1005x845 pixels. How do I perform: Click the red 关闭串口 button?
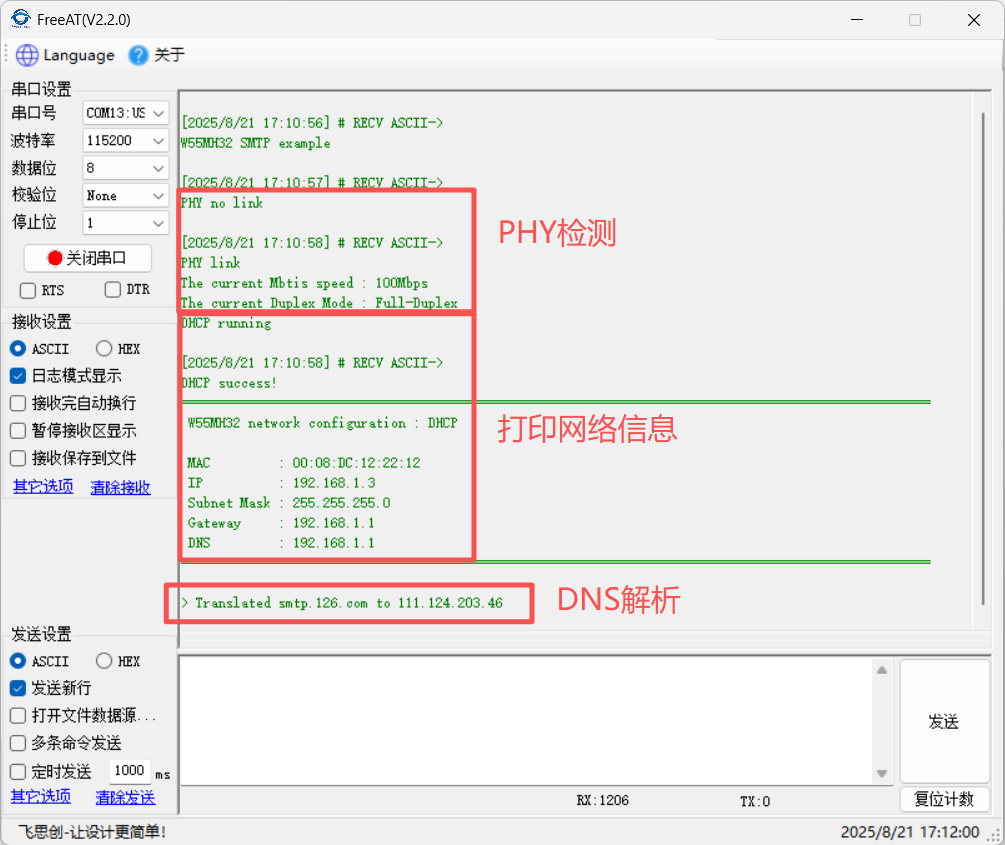point(88,258)
